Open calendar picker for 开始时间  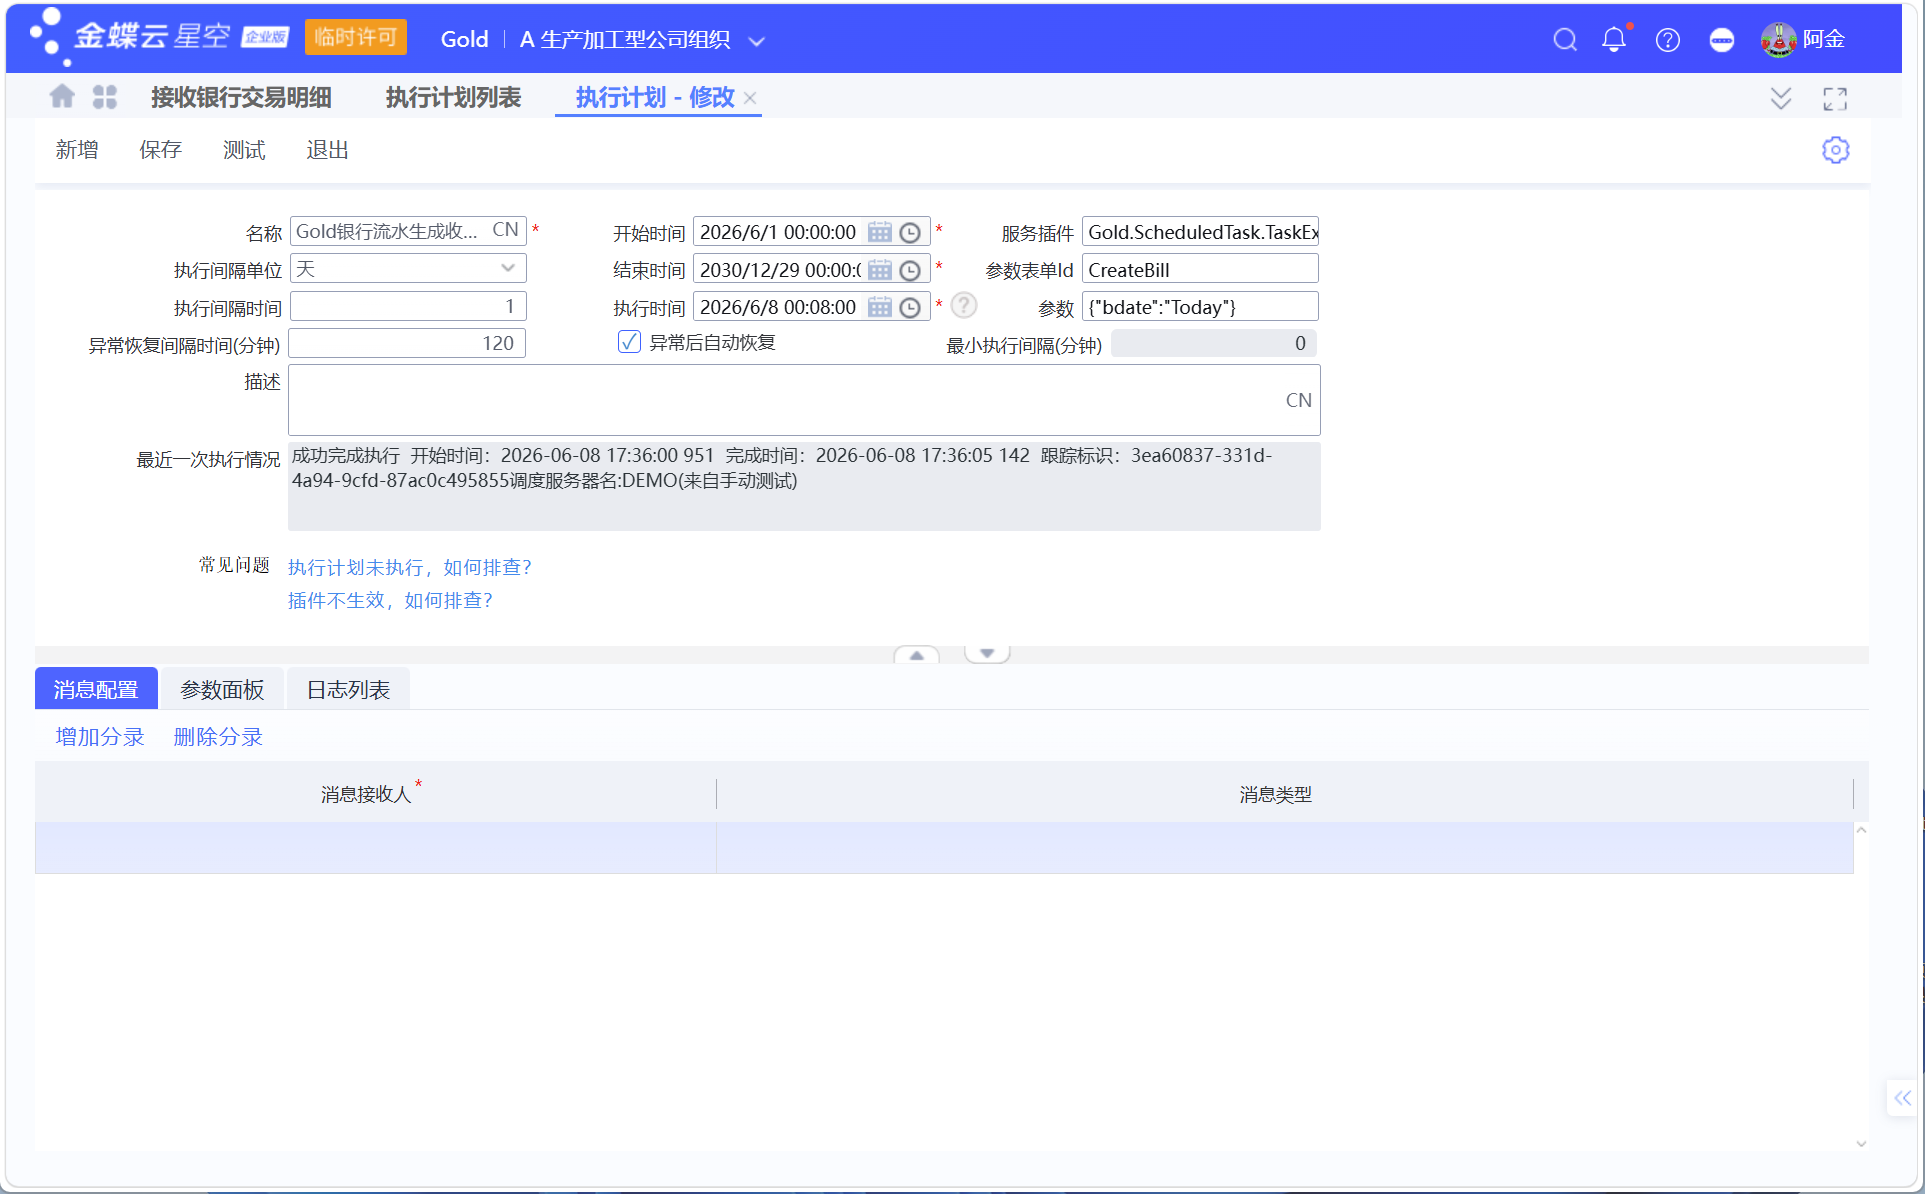pyautogui.click(x=880, y=232)
